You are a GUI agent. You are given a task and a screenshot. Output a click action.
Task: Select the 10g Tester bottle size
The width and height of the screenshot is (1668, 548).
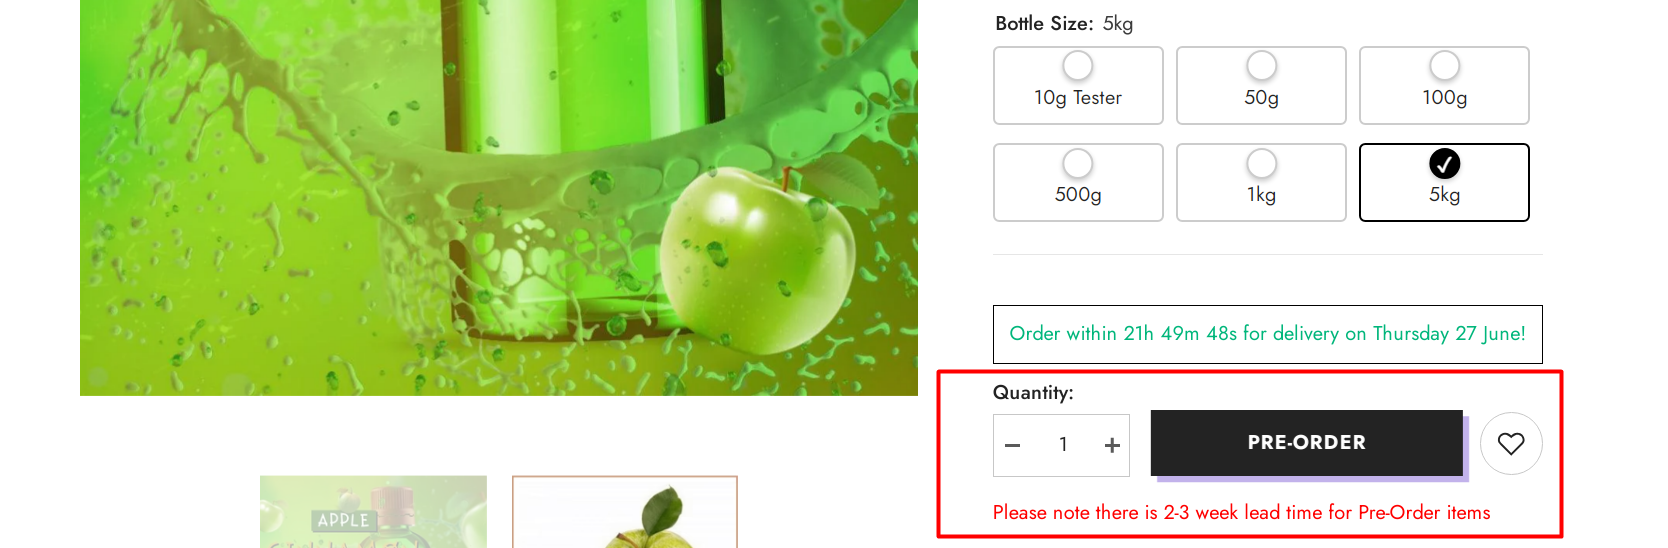(x=1078, y=85)
